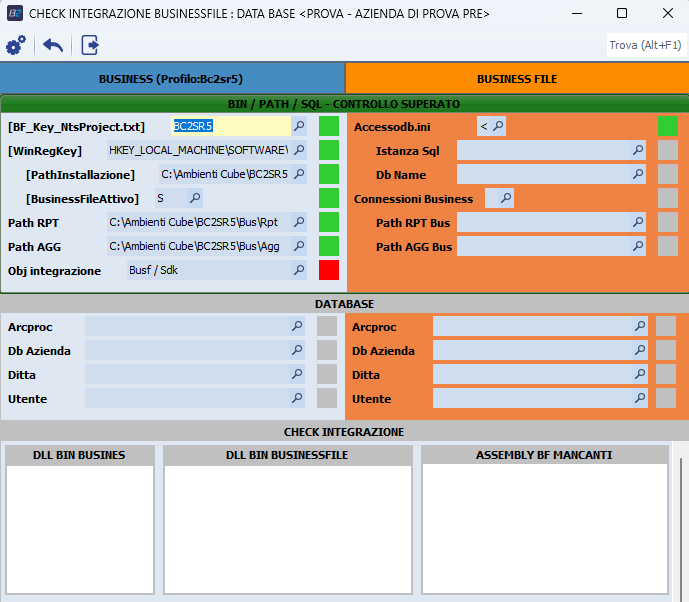Click magnifier in left Db Azienda field
This screenshot has height=602, width=689.
point(297,350)
